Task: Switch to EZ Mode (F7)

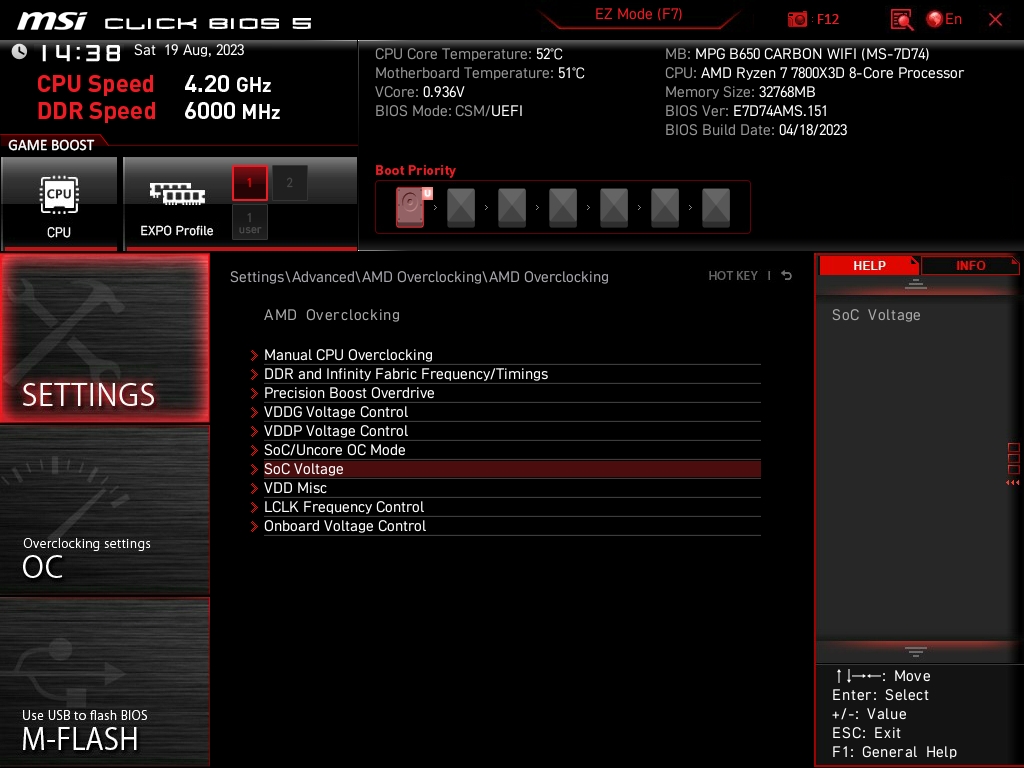Action: 638,14
